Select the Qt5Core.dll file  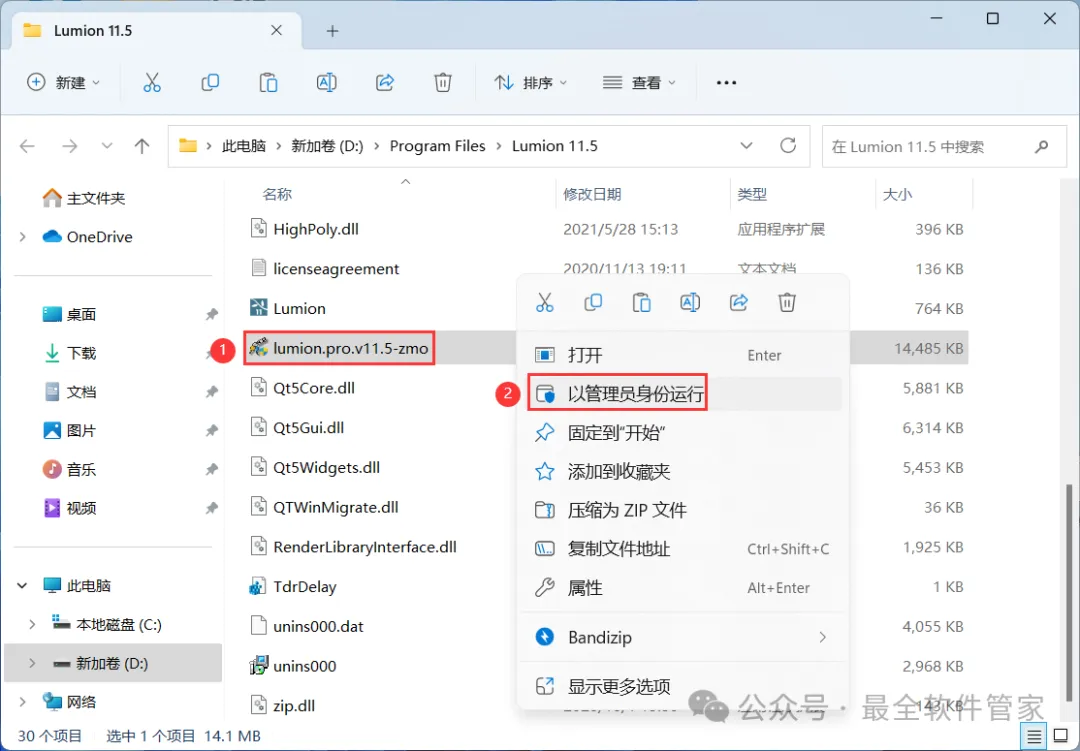(314, 388)
